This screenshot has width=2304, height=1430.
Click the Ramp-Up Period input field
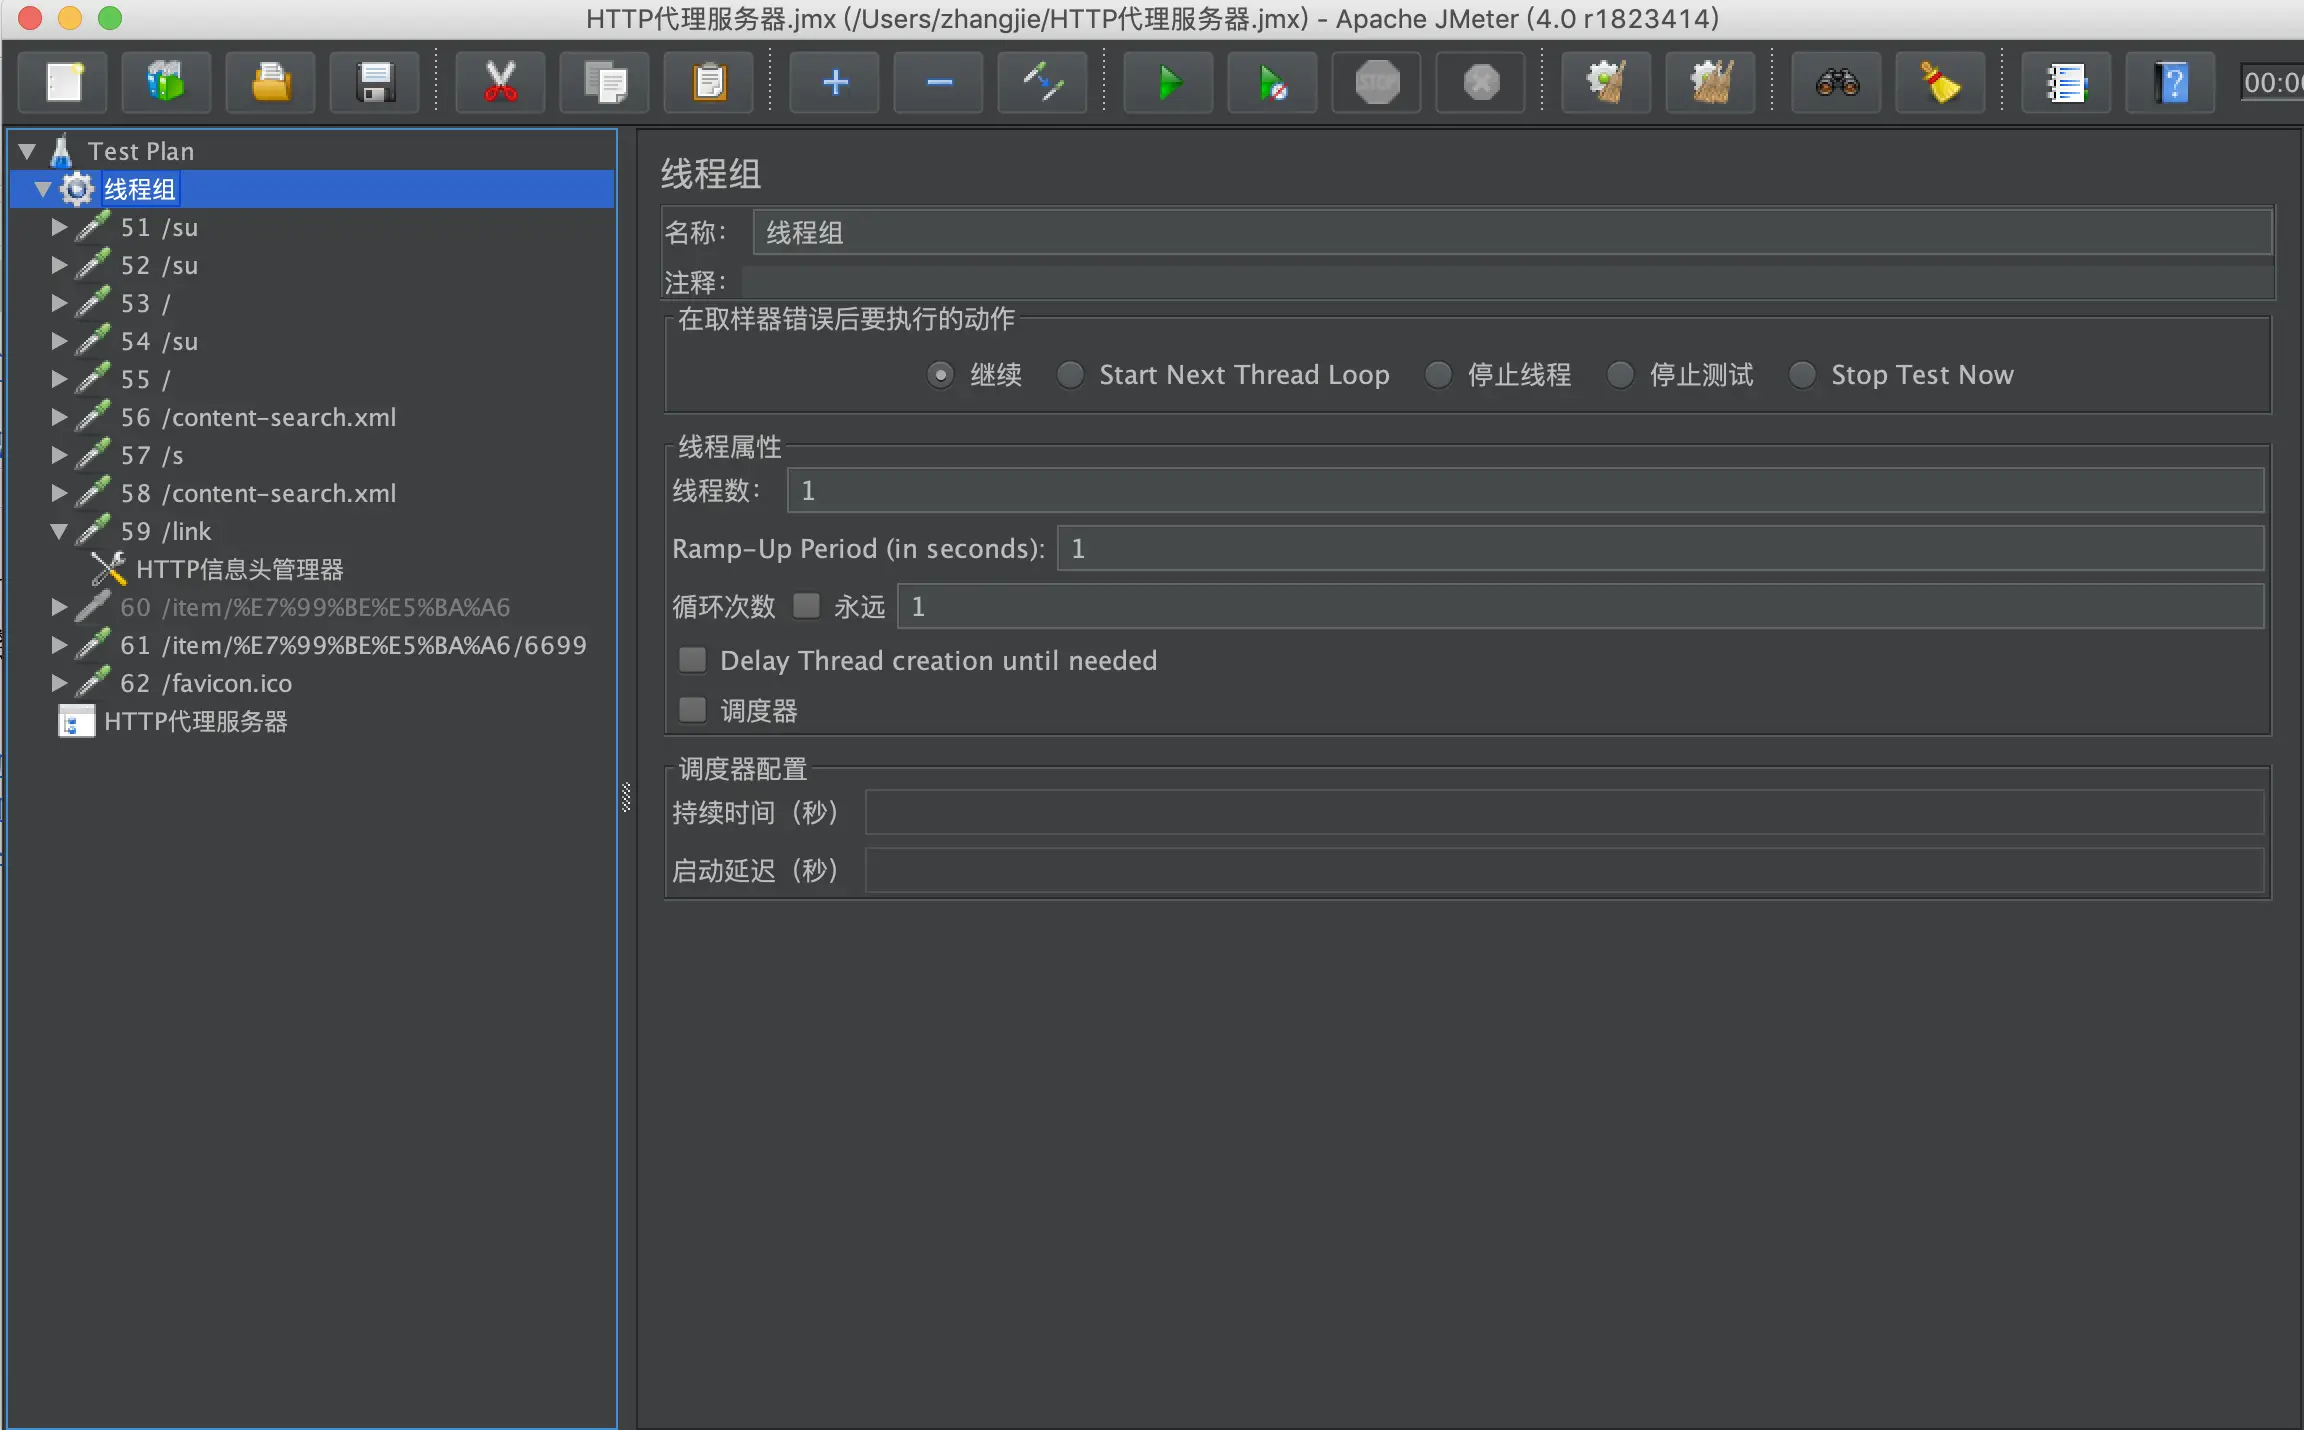click(x=1660, y=548)
